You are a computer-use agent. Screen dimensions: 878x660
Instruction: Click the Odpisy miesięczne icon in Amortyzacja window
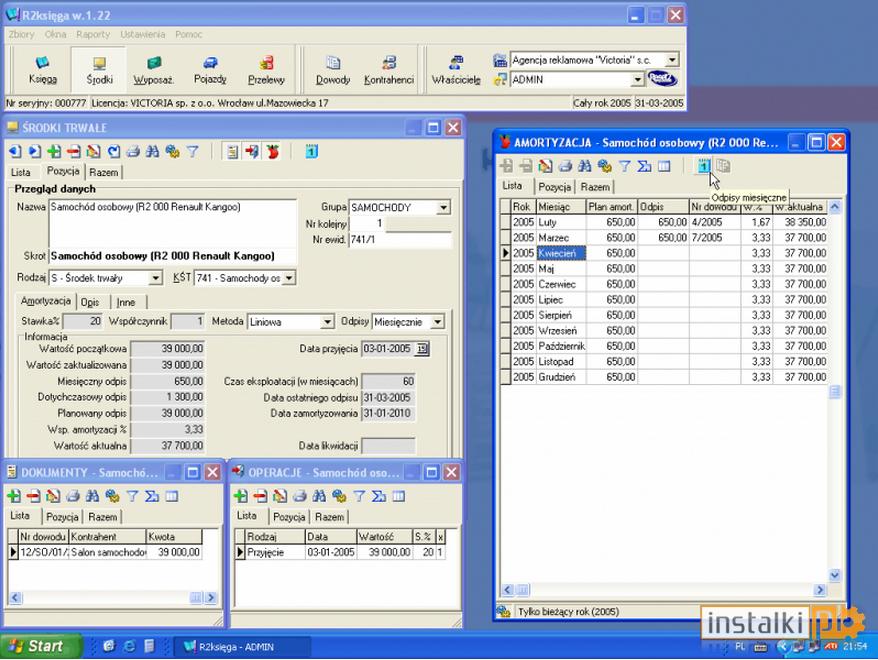click(703, 166)
